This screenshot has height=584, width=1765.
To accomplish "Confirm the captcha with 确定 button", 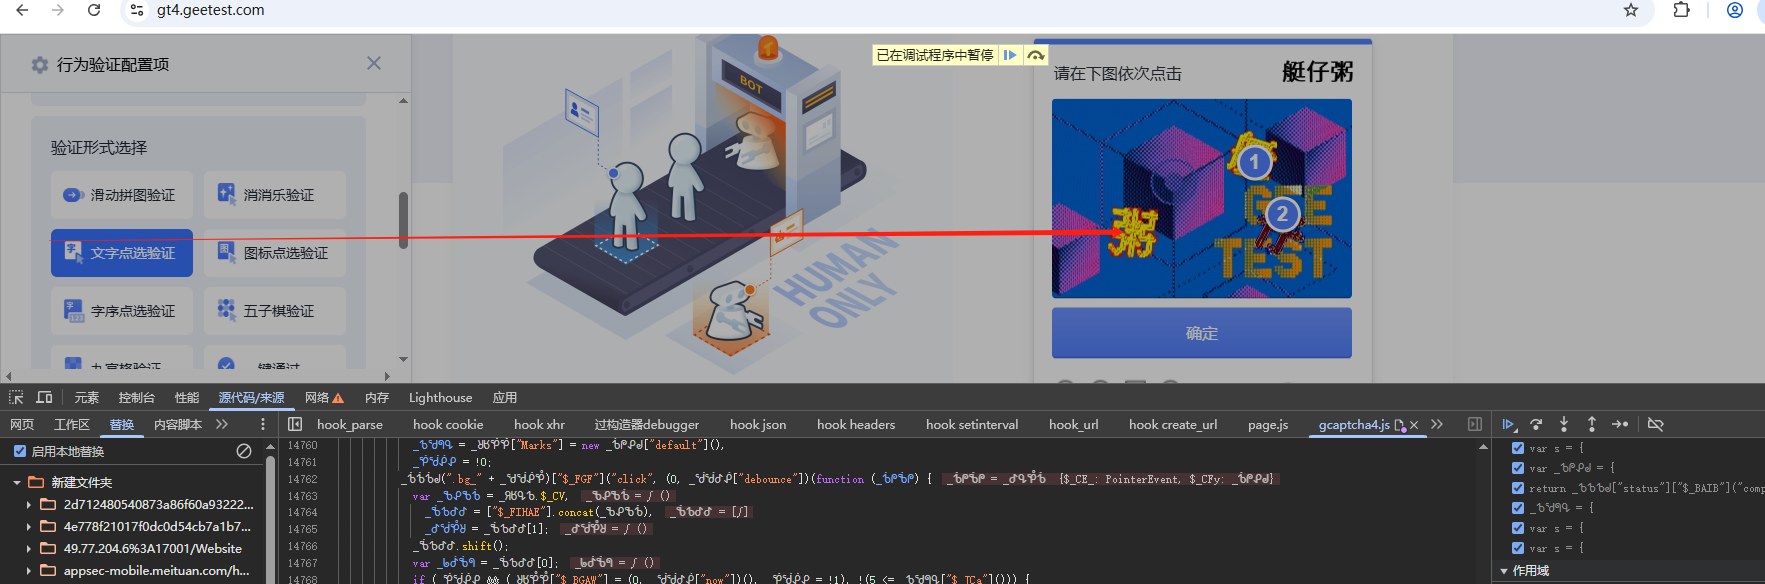I will 1202,333.
